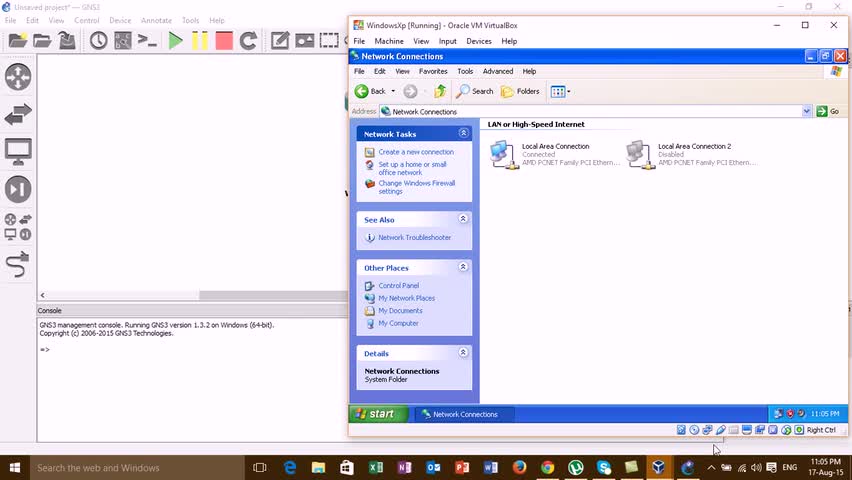Collapse the Details panel

463,353
